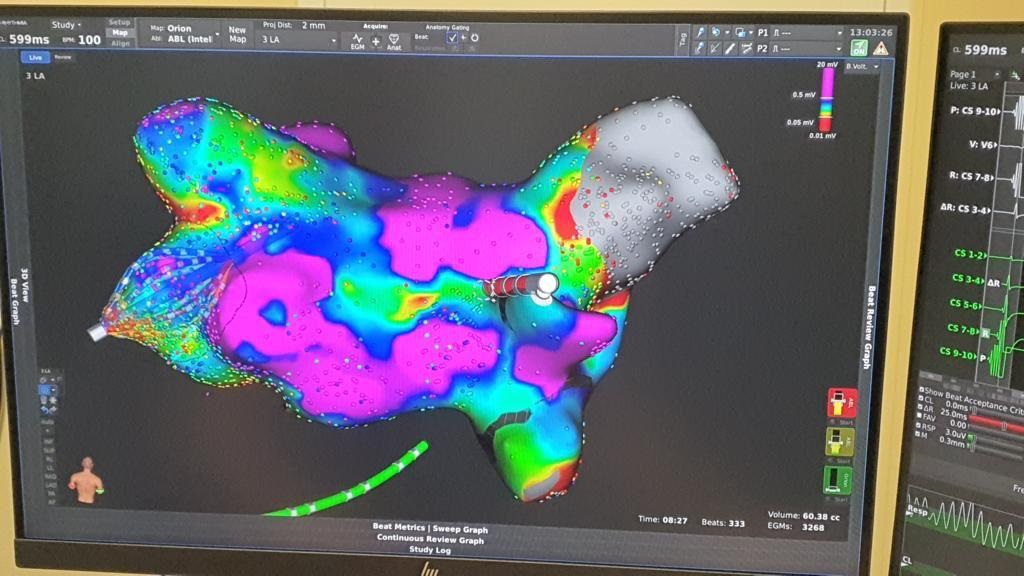The width and height of the screenshot is (1024, 576).
Task: Select the straight line tool icon
Action: (x=730, y=48)
